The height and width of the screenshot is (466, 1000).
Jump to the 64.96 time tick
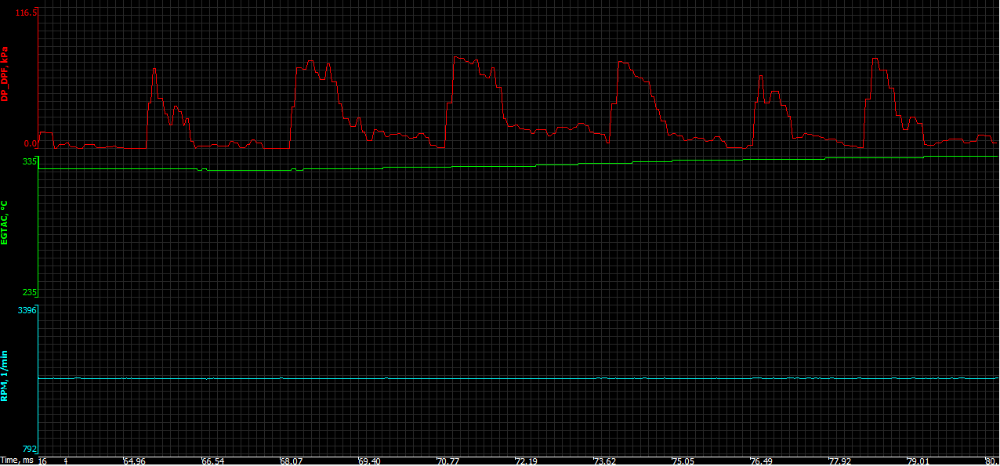(x=134, y=461)
